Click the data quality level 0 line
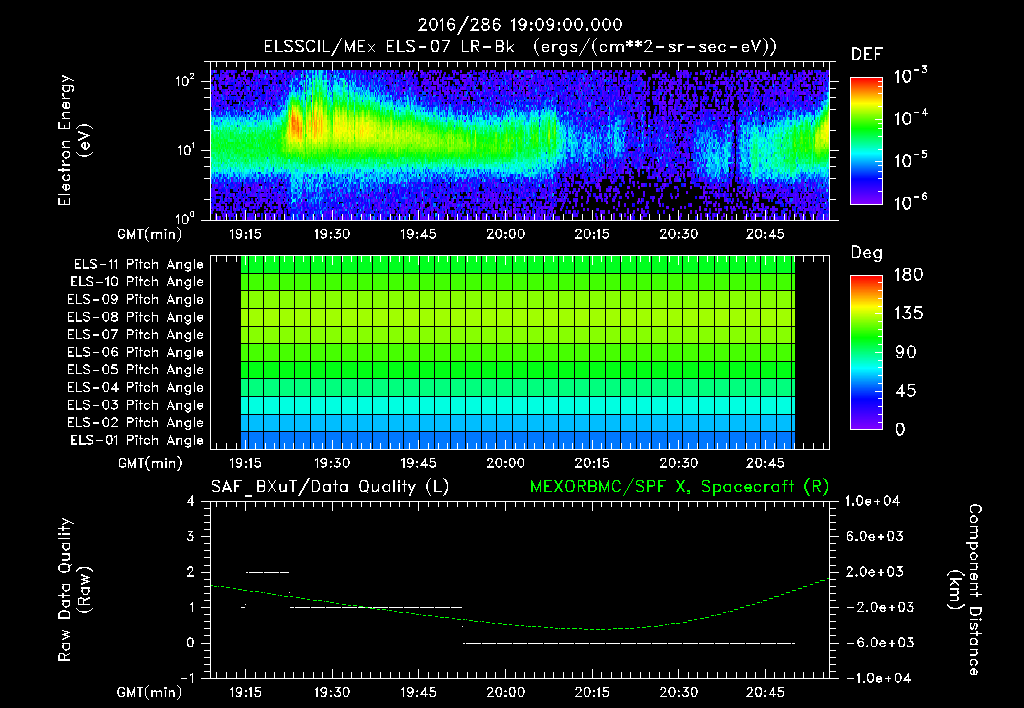The width and height of the screenshot is (1024, 708). (x=629, y=643)
